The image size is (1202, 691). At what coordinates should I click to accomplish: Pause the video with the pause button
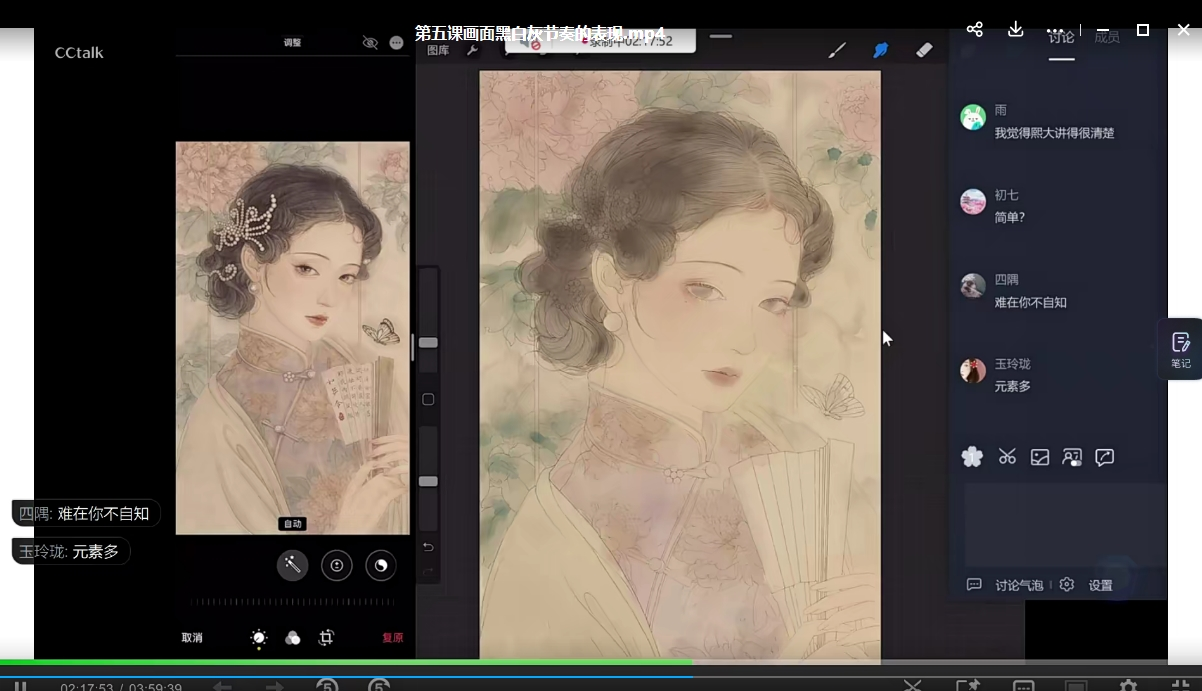20,686
